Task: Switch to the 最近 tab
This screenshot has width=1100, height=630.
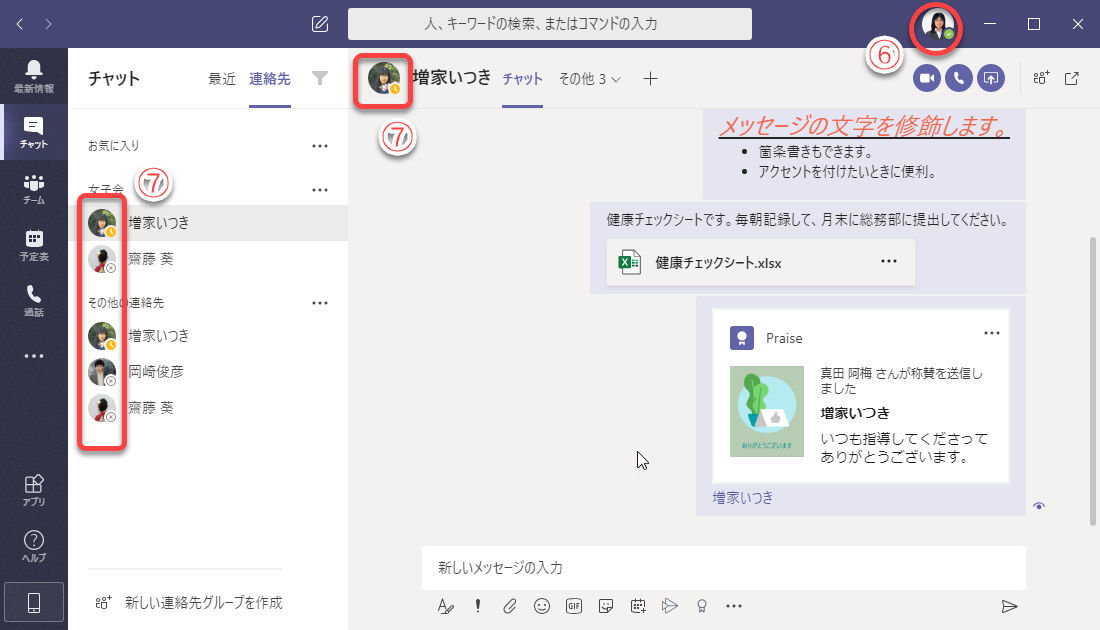Action: 222,79
